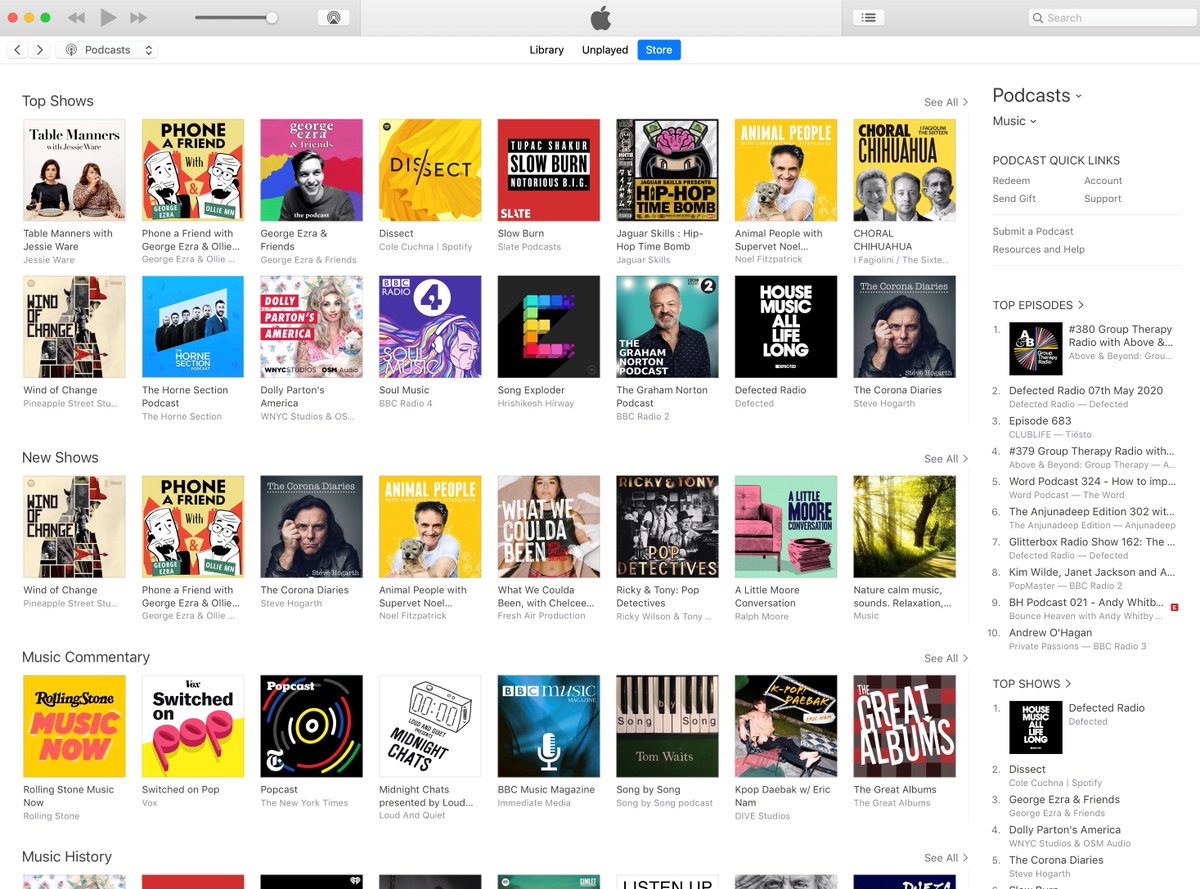Open Dolly Parton's America cover in Top Shows

click(x=311, y=327)
